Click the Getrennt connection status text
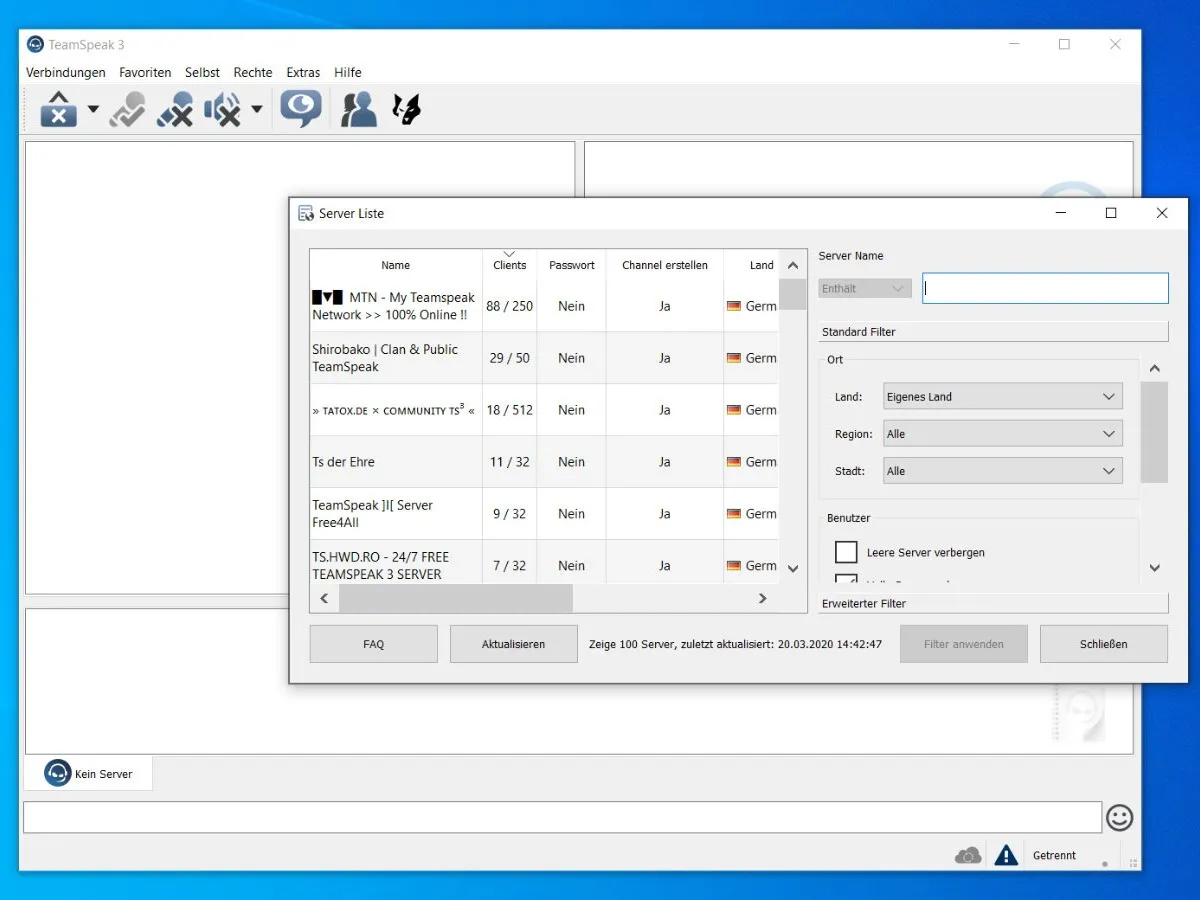Screen dimensions: 1200x900 click(1055, 855)
